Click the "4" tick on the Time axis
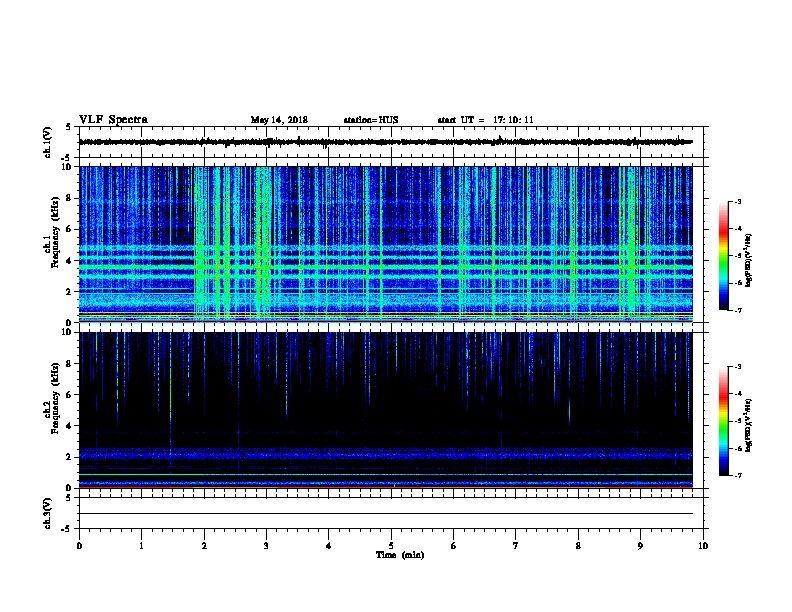The height and width of the screenshot is (612, 792). point(329,546)
